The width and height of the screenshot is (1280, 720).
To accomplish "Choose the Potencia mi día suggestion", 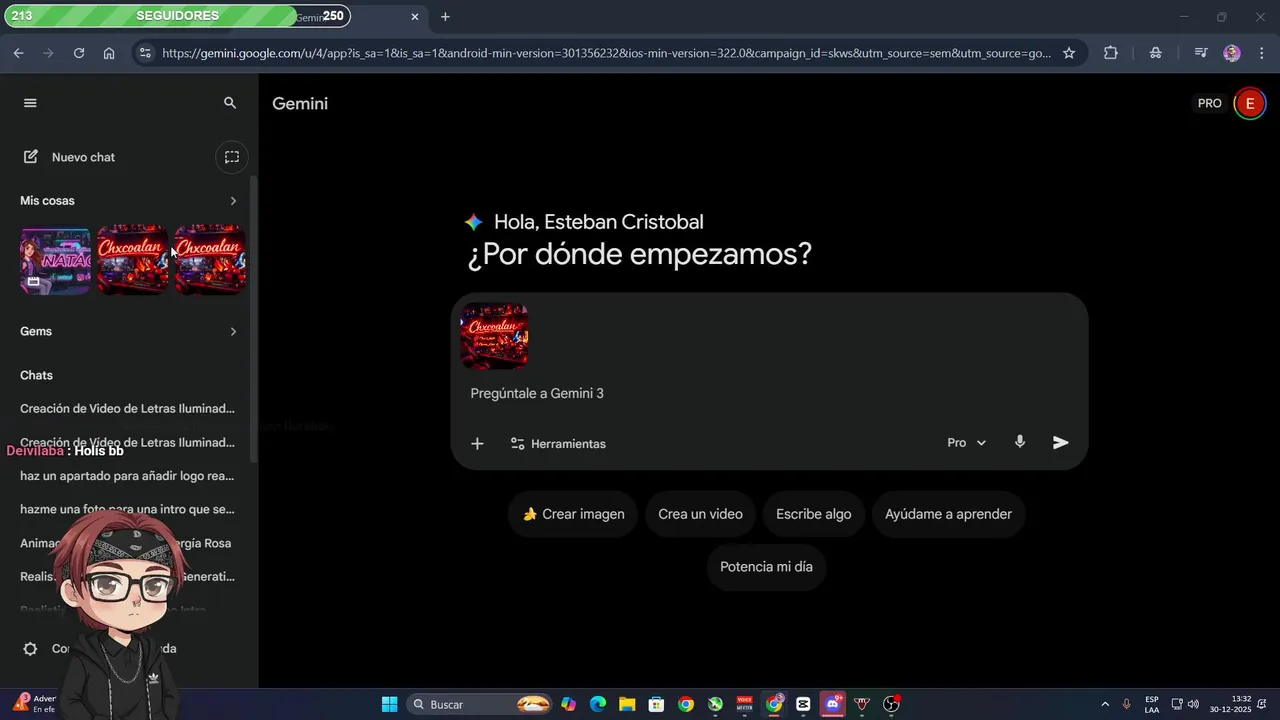I will point(766,567).
